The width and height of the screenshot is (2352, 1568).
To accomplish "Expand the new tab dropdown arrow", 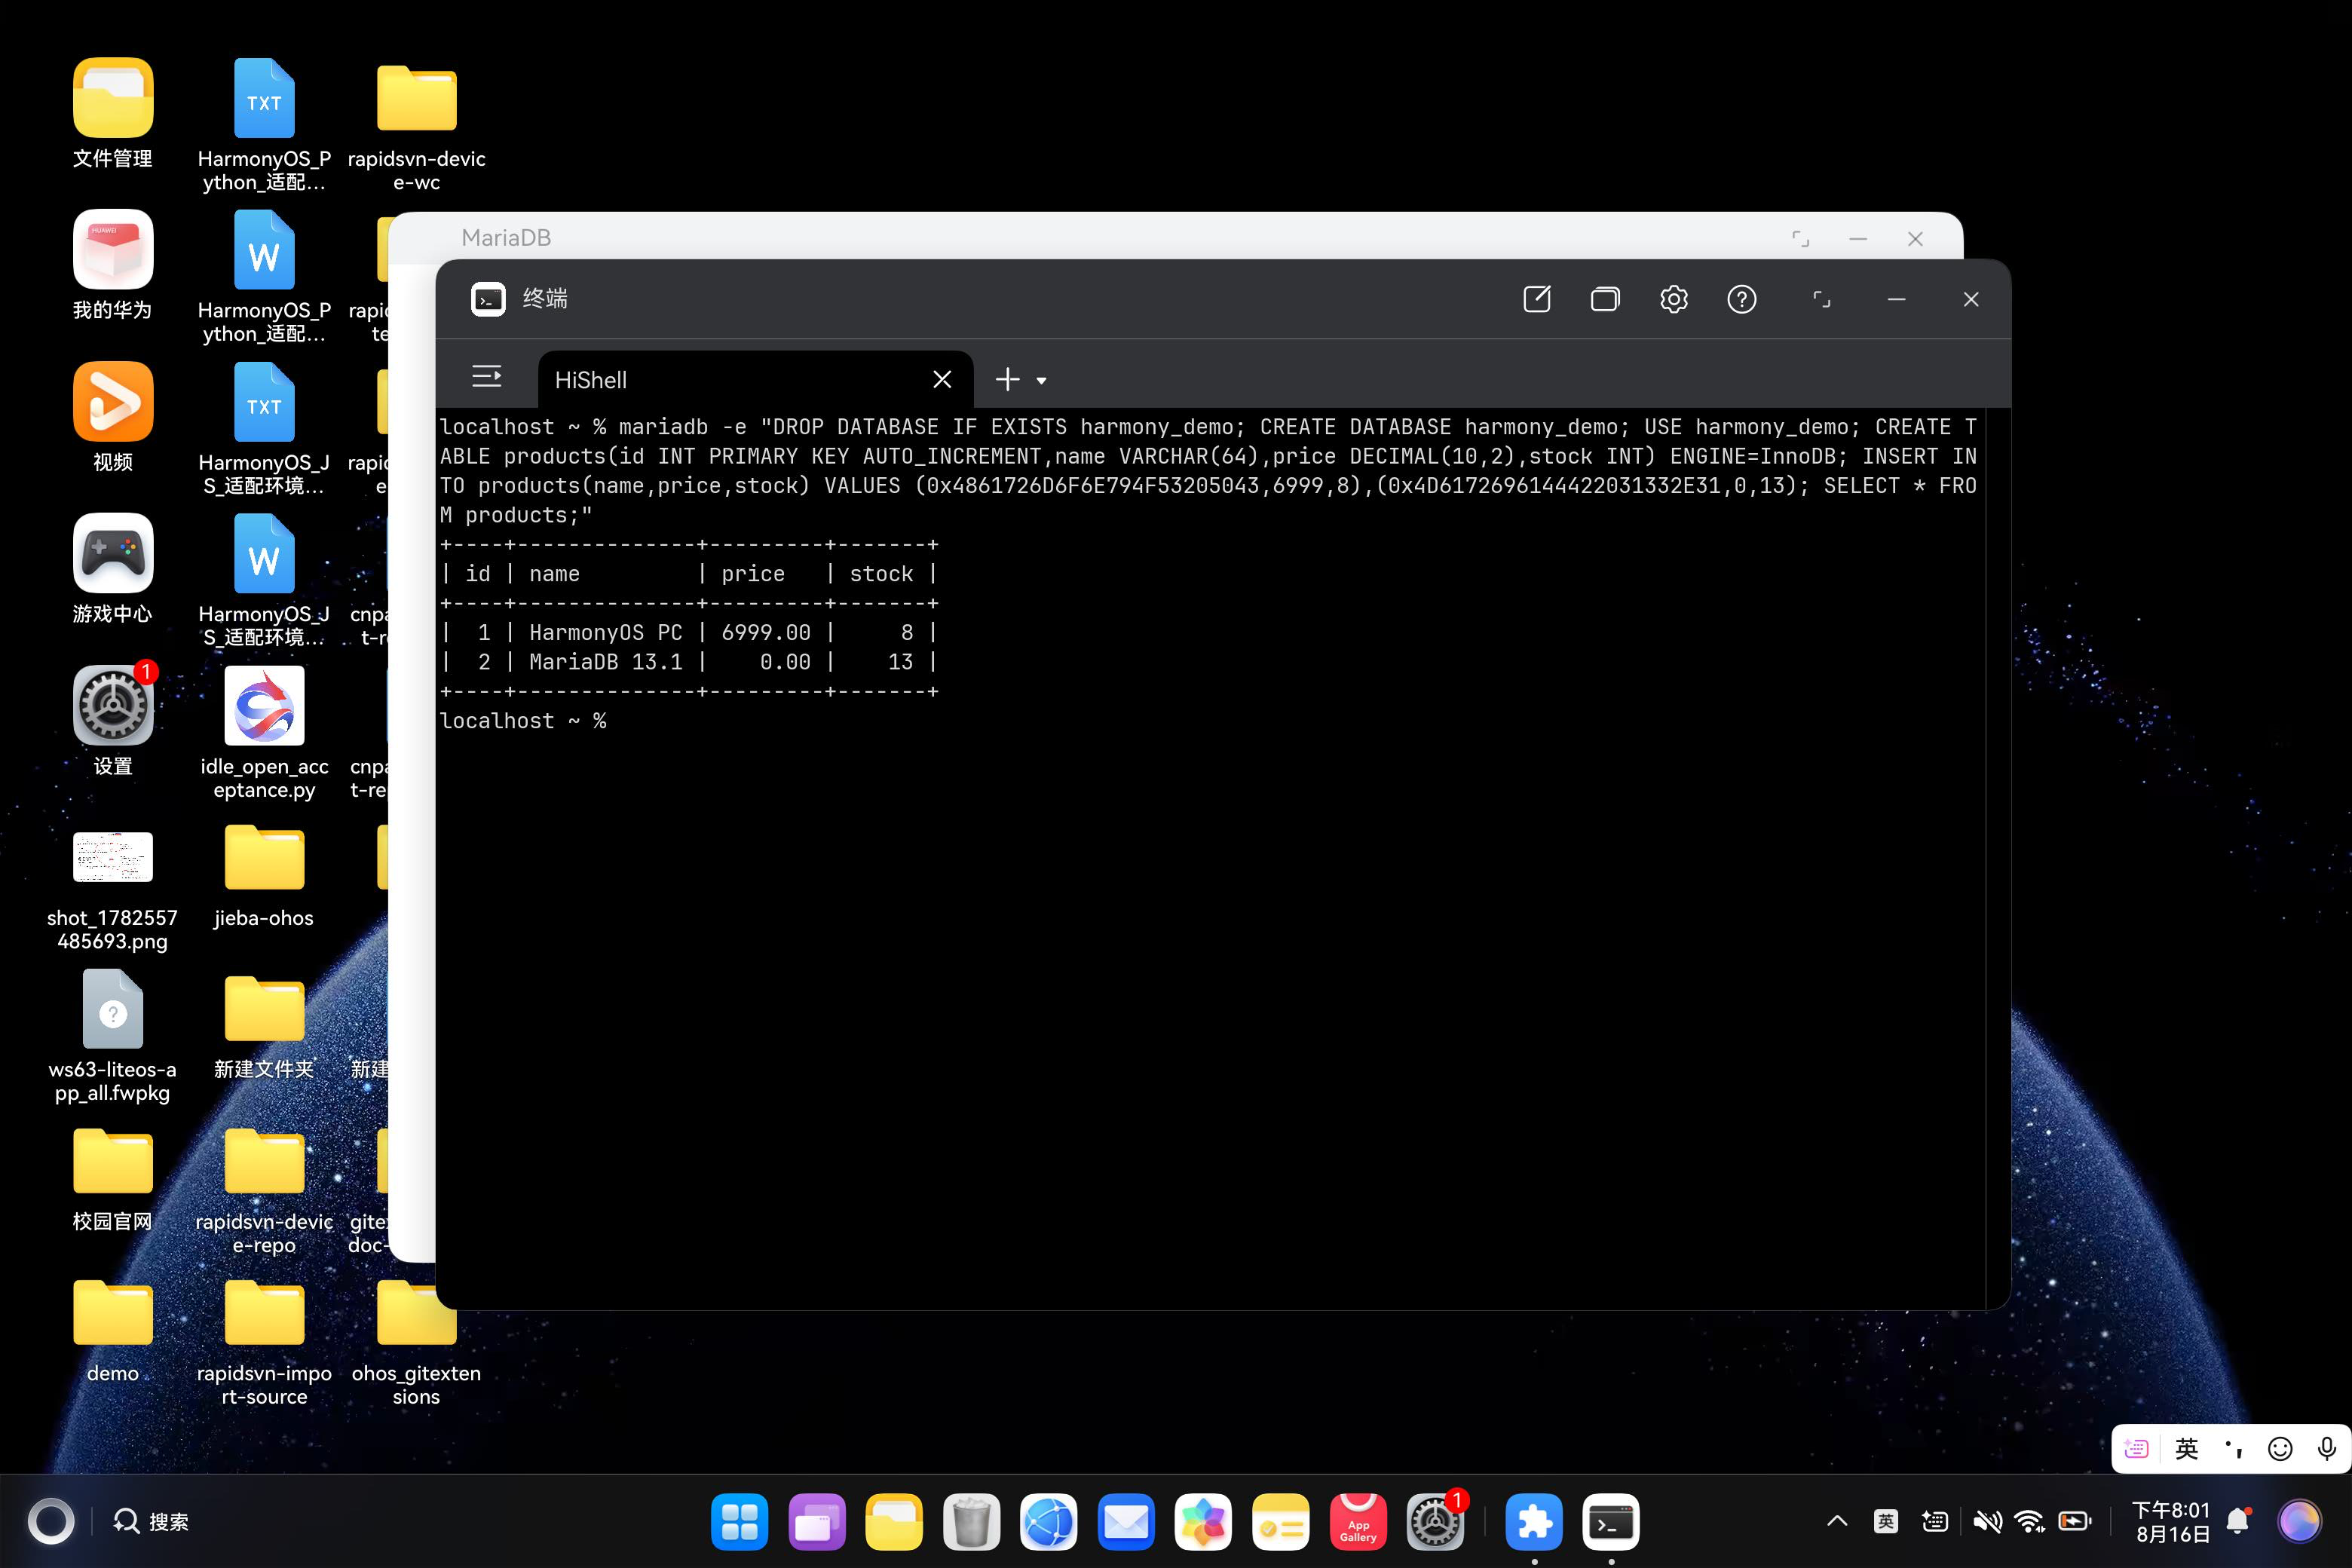I will coord(1041,380).
